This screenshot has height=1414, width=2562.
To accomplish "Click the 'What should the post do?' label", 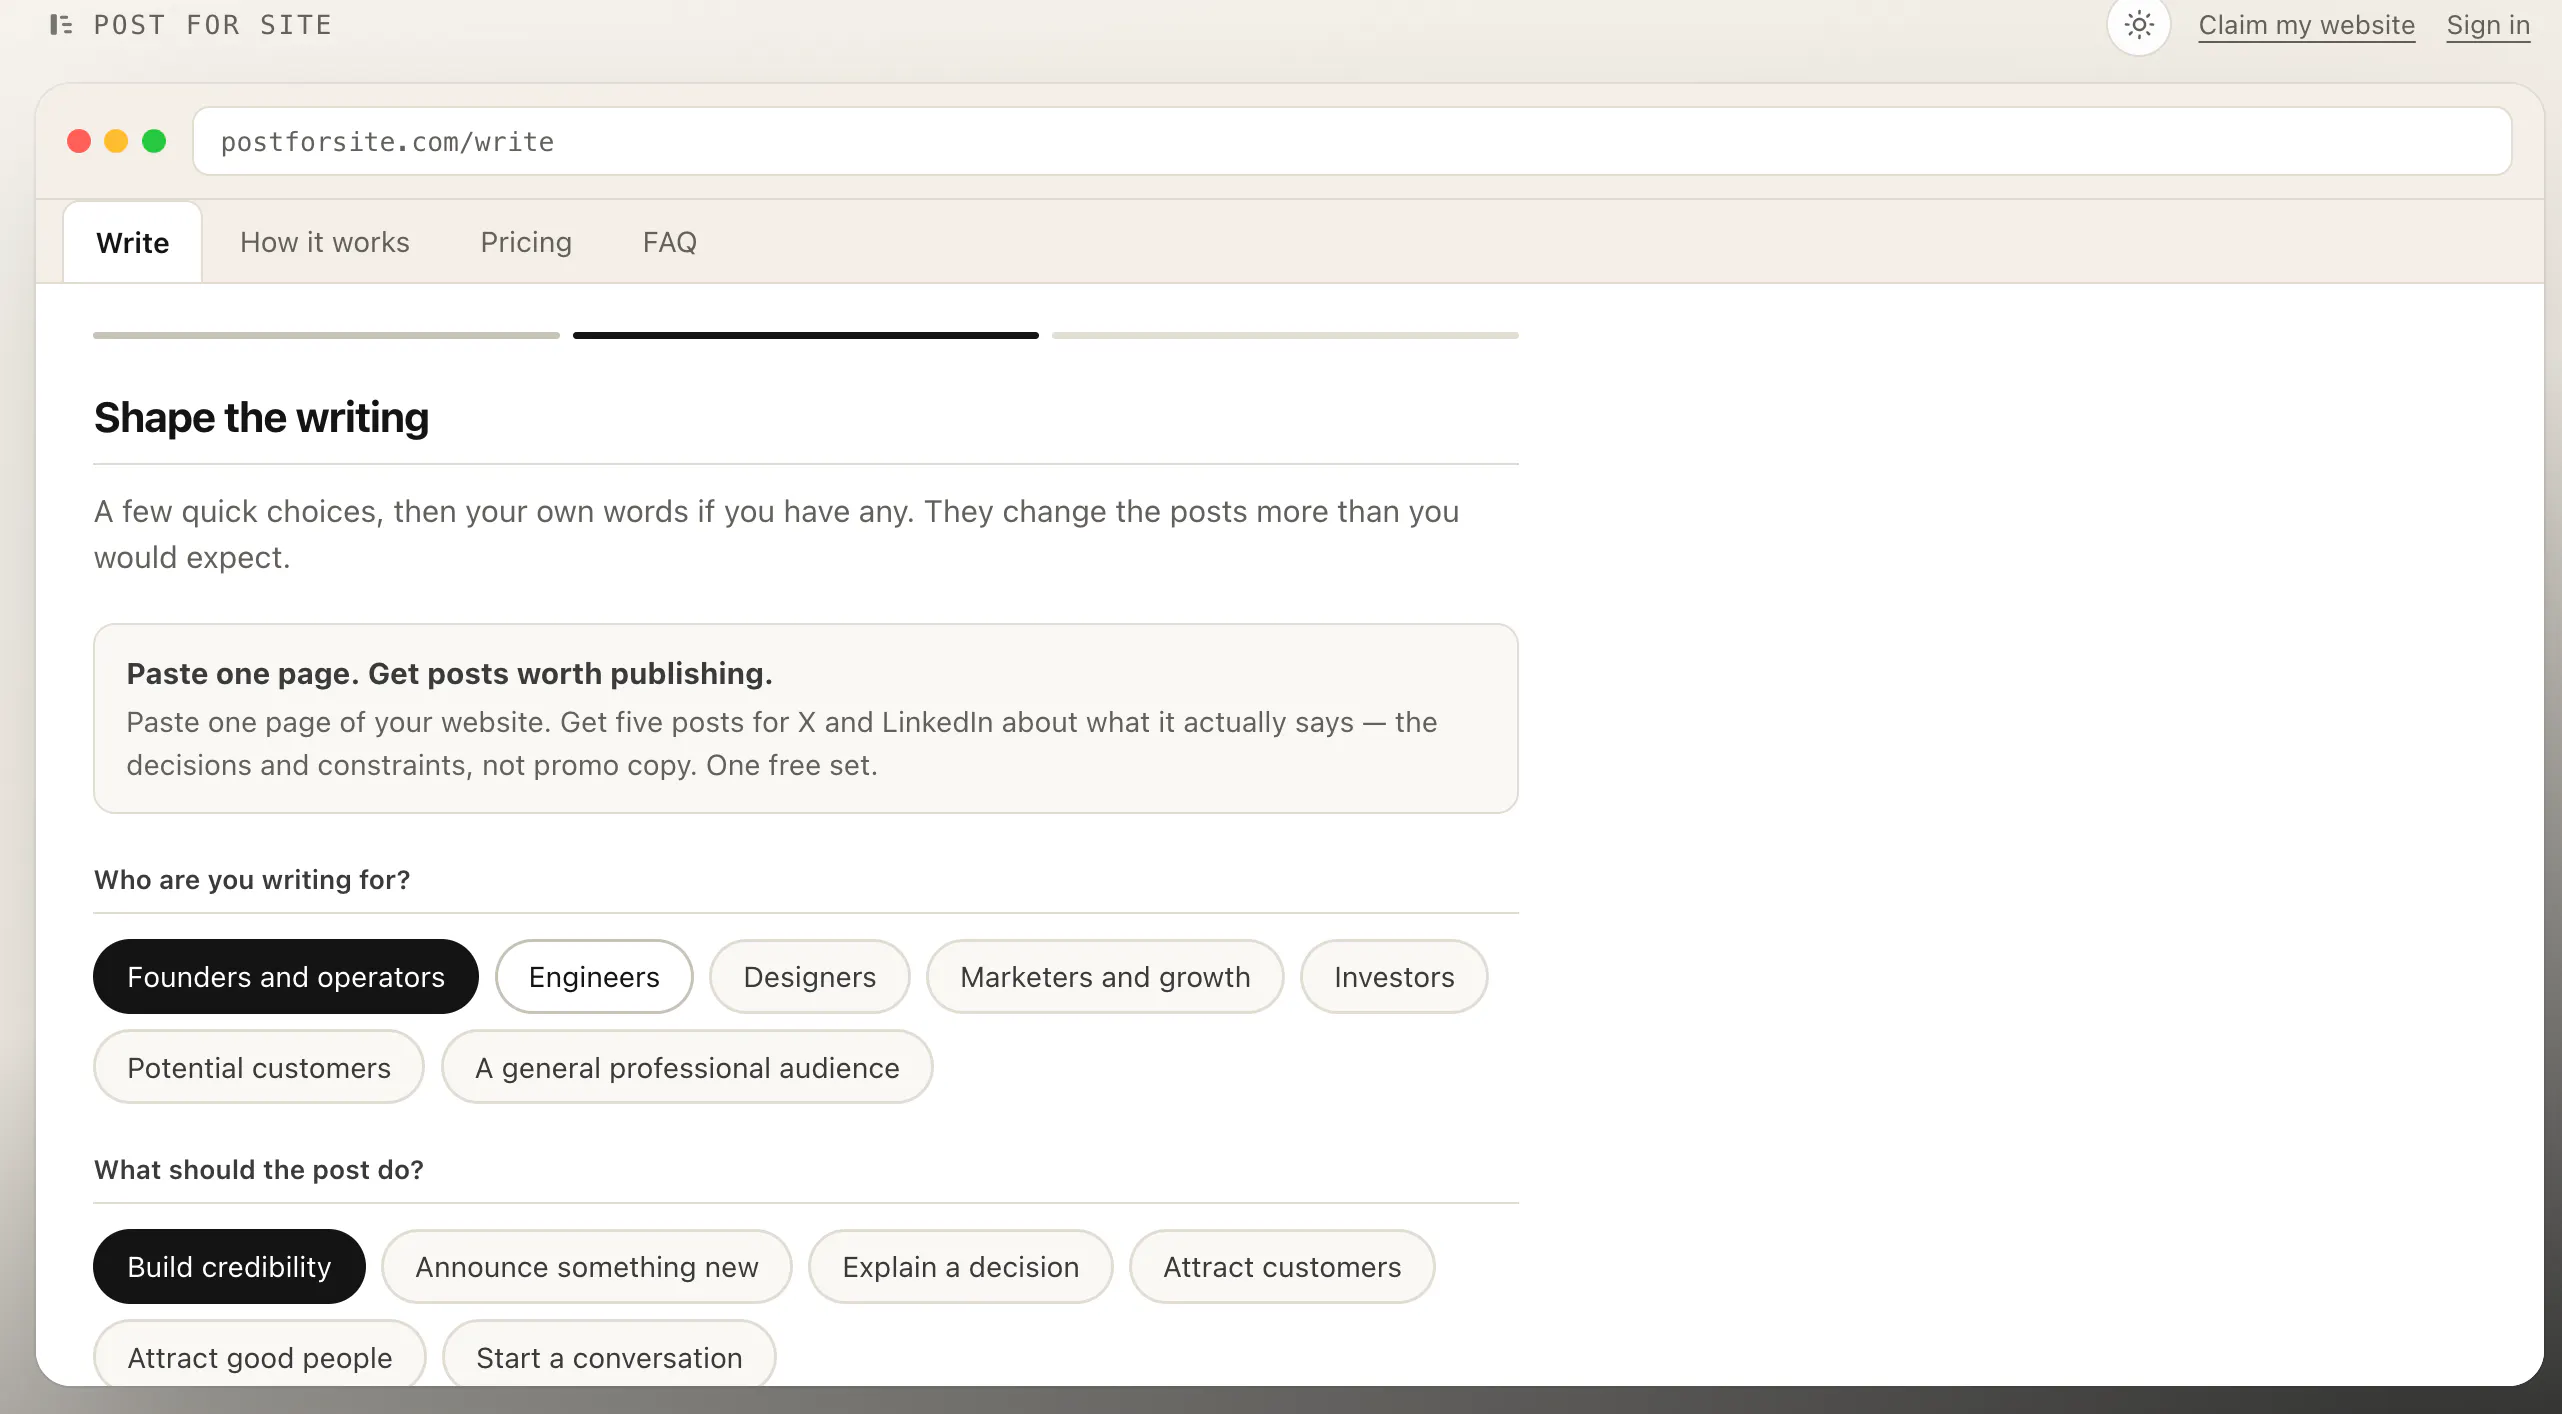I will (259, 1169).
